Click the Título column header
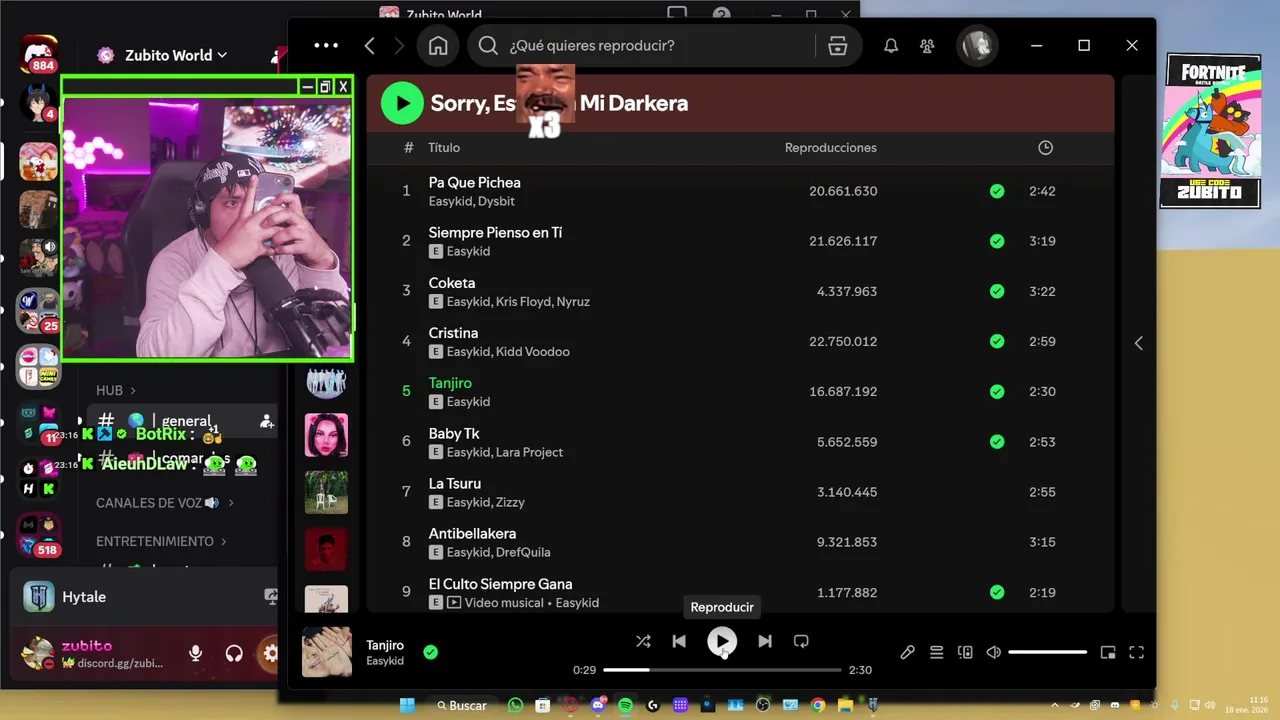 444,147
